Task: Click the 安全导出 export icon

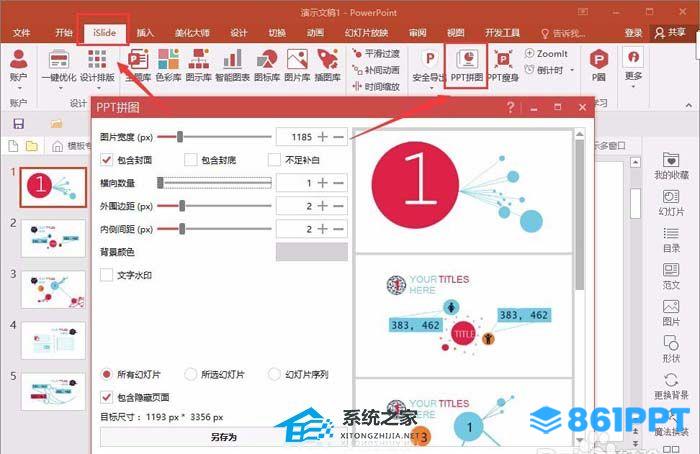Action: (x=429, y=59)
